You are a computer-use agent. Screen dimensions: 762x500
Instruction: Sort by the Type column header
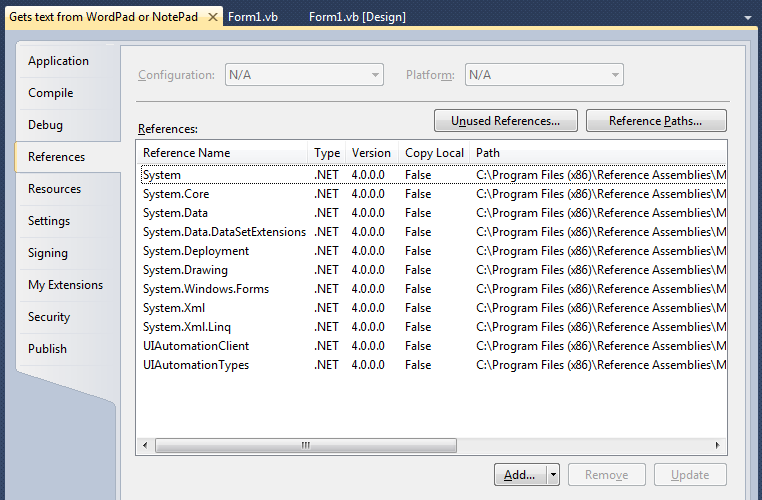pyautogui.click(x=327, y=153)
